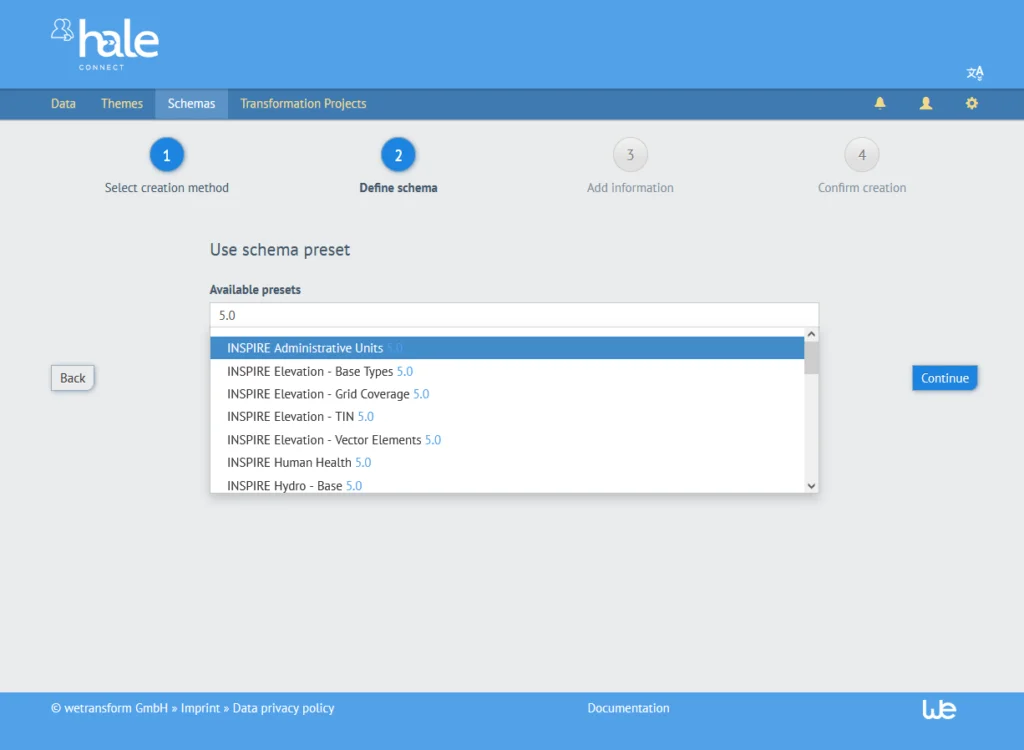Open the settings gear icon
Viewport: 1024px width, 750px height.
[971, 103]
